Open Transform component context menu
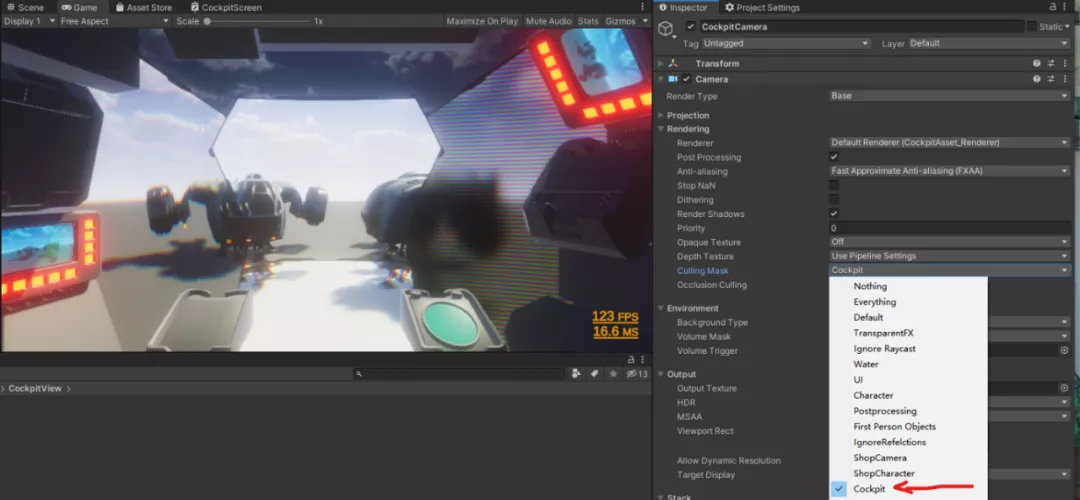This screenshot has height=500, width=1080. coord(1065,63)
